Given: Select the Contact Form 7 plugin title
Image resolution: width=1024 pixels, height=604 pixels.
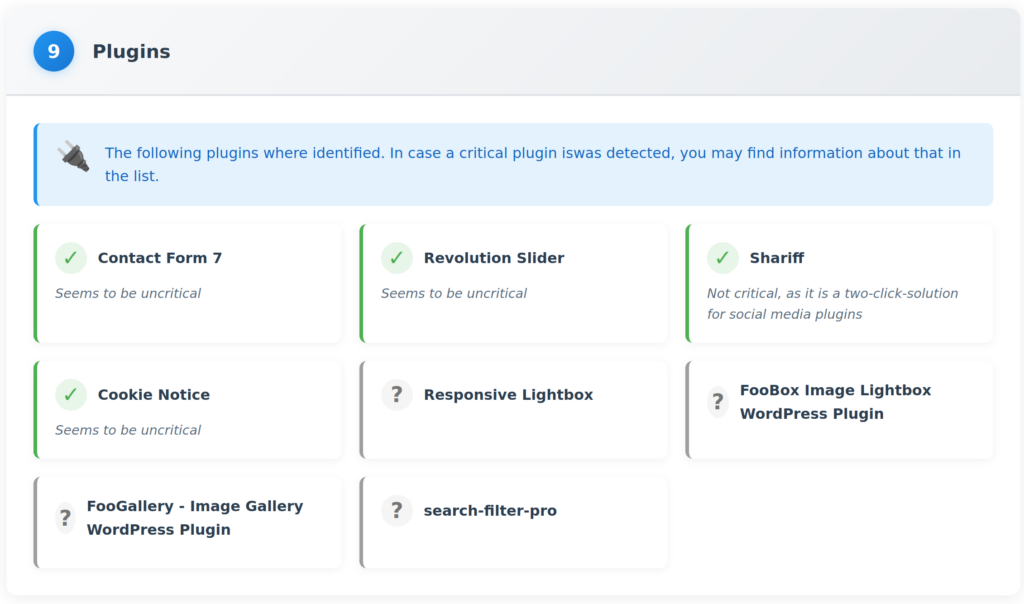Looking at the screenshot, I should [160, 258].
